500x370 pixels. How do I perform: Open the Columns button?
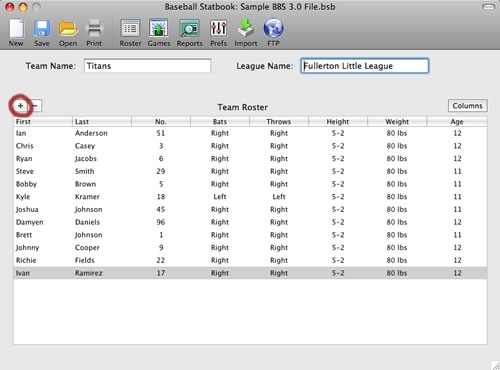467,106
